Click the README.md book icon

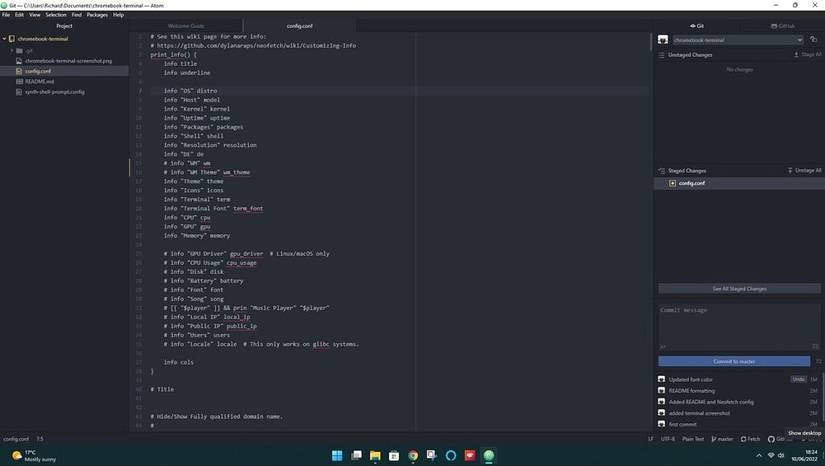19,82
